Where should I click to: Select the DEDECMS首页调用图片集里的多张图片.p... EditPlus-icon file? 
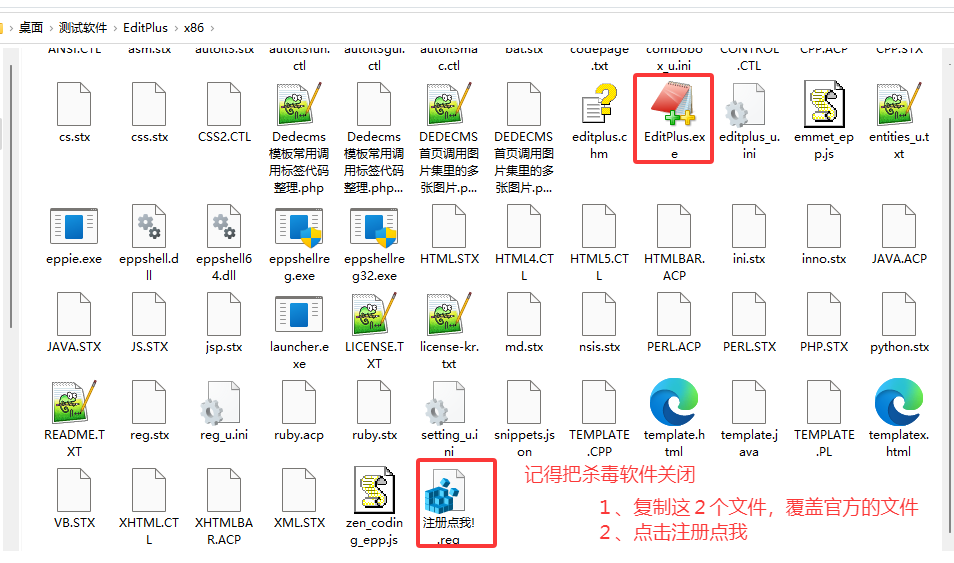(x=449, y=105)
